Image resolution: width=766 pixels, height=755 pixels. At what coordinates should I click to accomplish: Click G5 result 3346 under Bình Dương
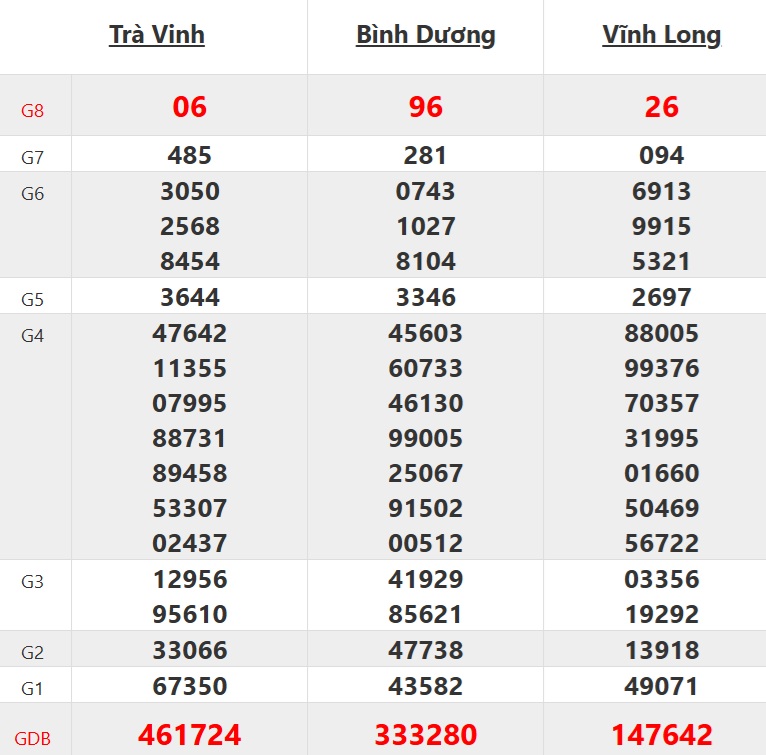(425, 297)
